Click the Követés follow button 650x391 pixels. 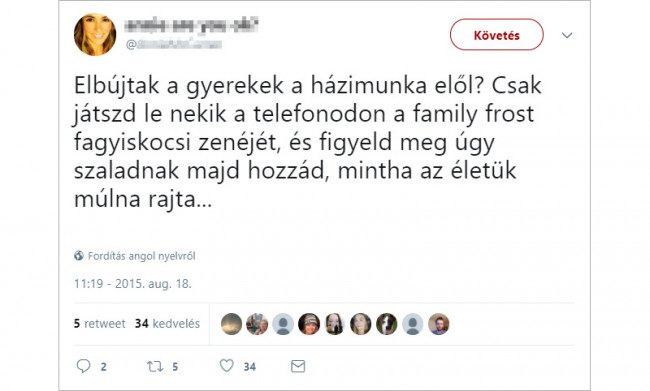(x=497, y=35)
